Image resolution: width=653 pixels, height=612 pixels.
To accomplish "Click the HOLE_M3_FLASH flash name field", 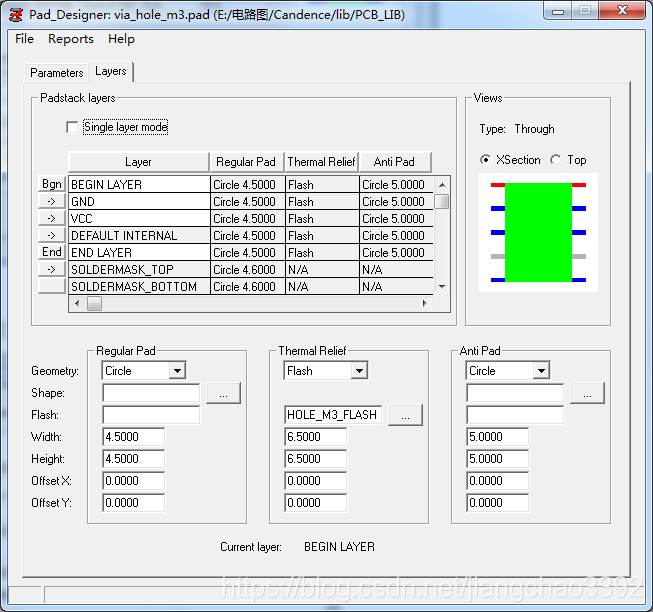I will tap(333, 415).
